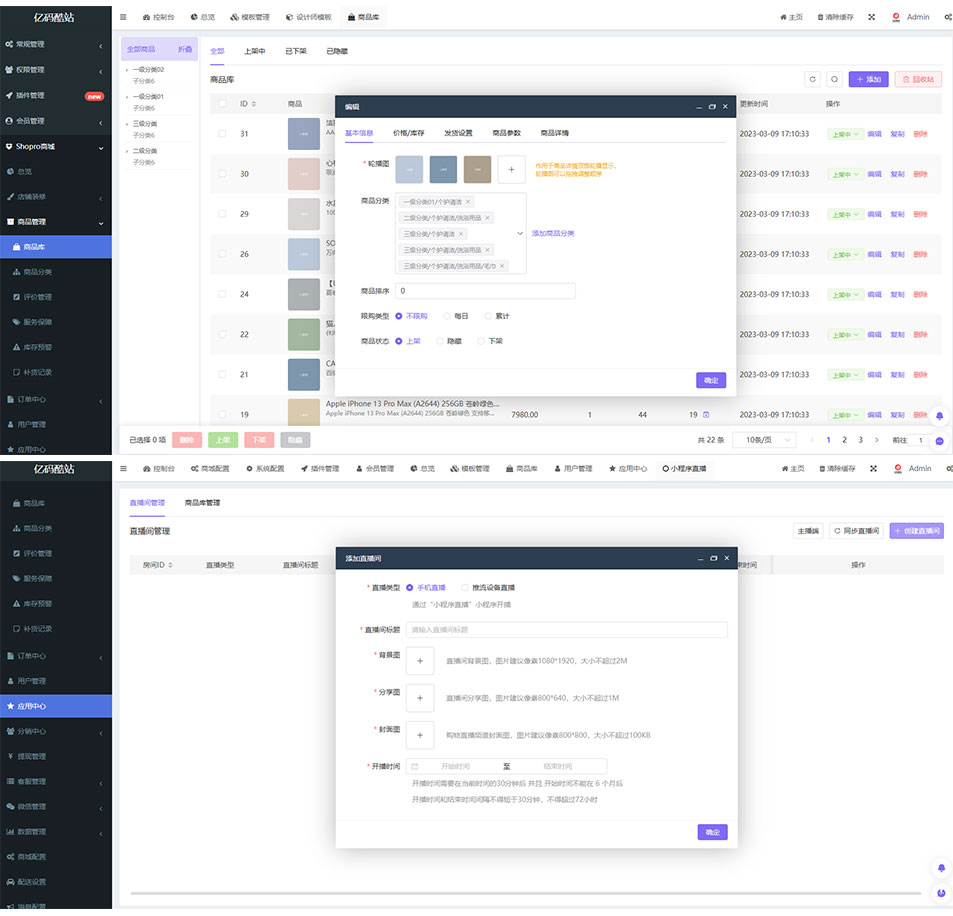Click the 直播间标题 input field

pos(566,630)
